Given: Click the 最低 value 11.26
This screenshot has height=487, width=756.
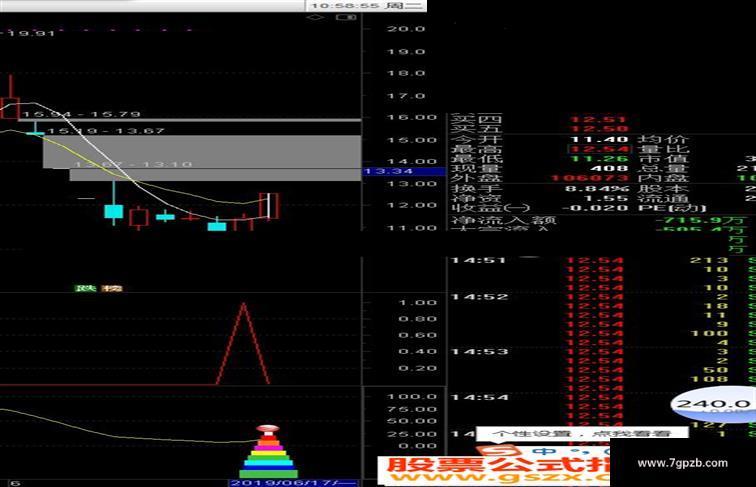Looking at the screenshot, I should point(599,159).
